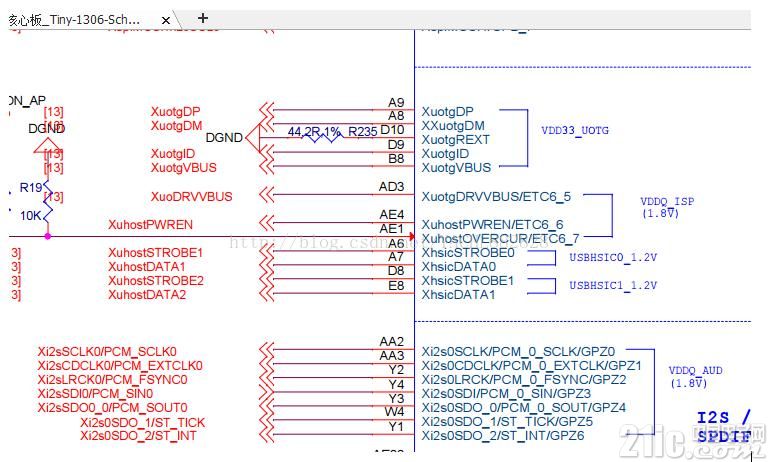This screenshot has height=462, width=768.
Task: Click the USBHSIC1_1.2V label
Action: [613, 285]
